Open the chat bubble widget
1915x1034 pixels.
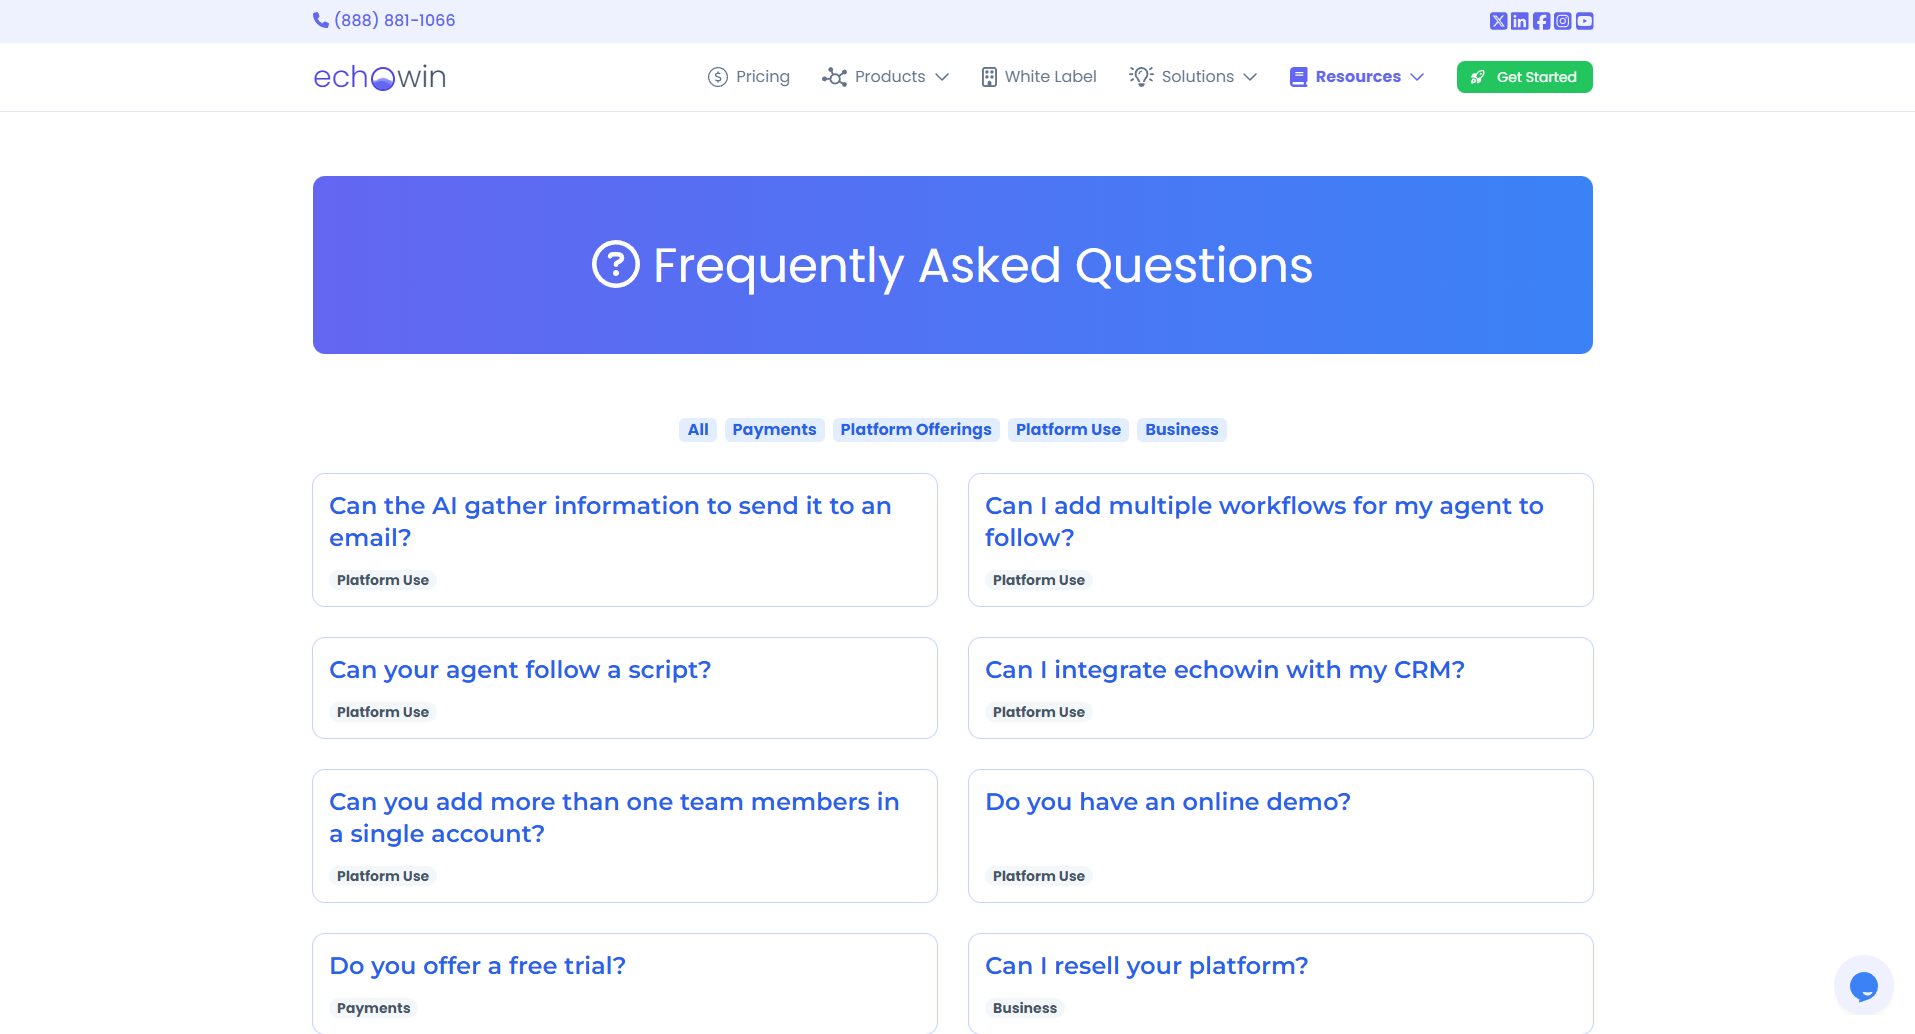pos(1863,986)
